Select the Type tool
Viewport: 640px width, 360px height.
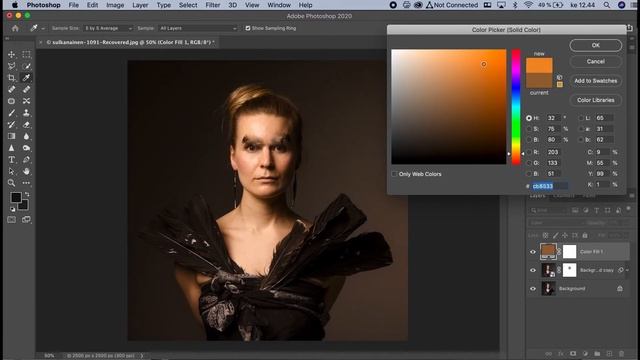(x=11, y=160)
